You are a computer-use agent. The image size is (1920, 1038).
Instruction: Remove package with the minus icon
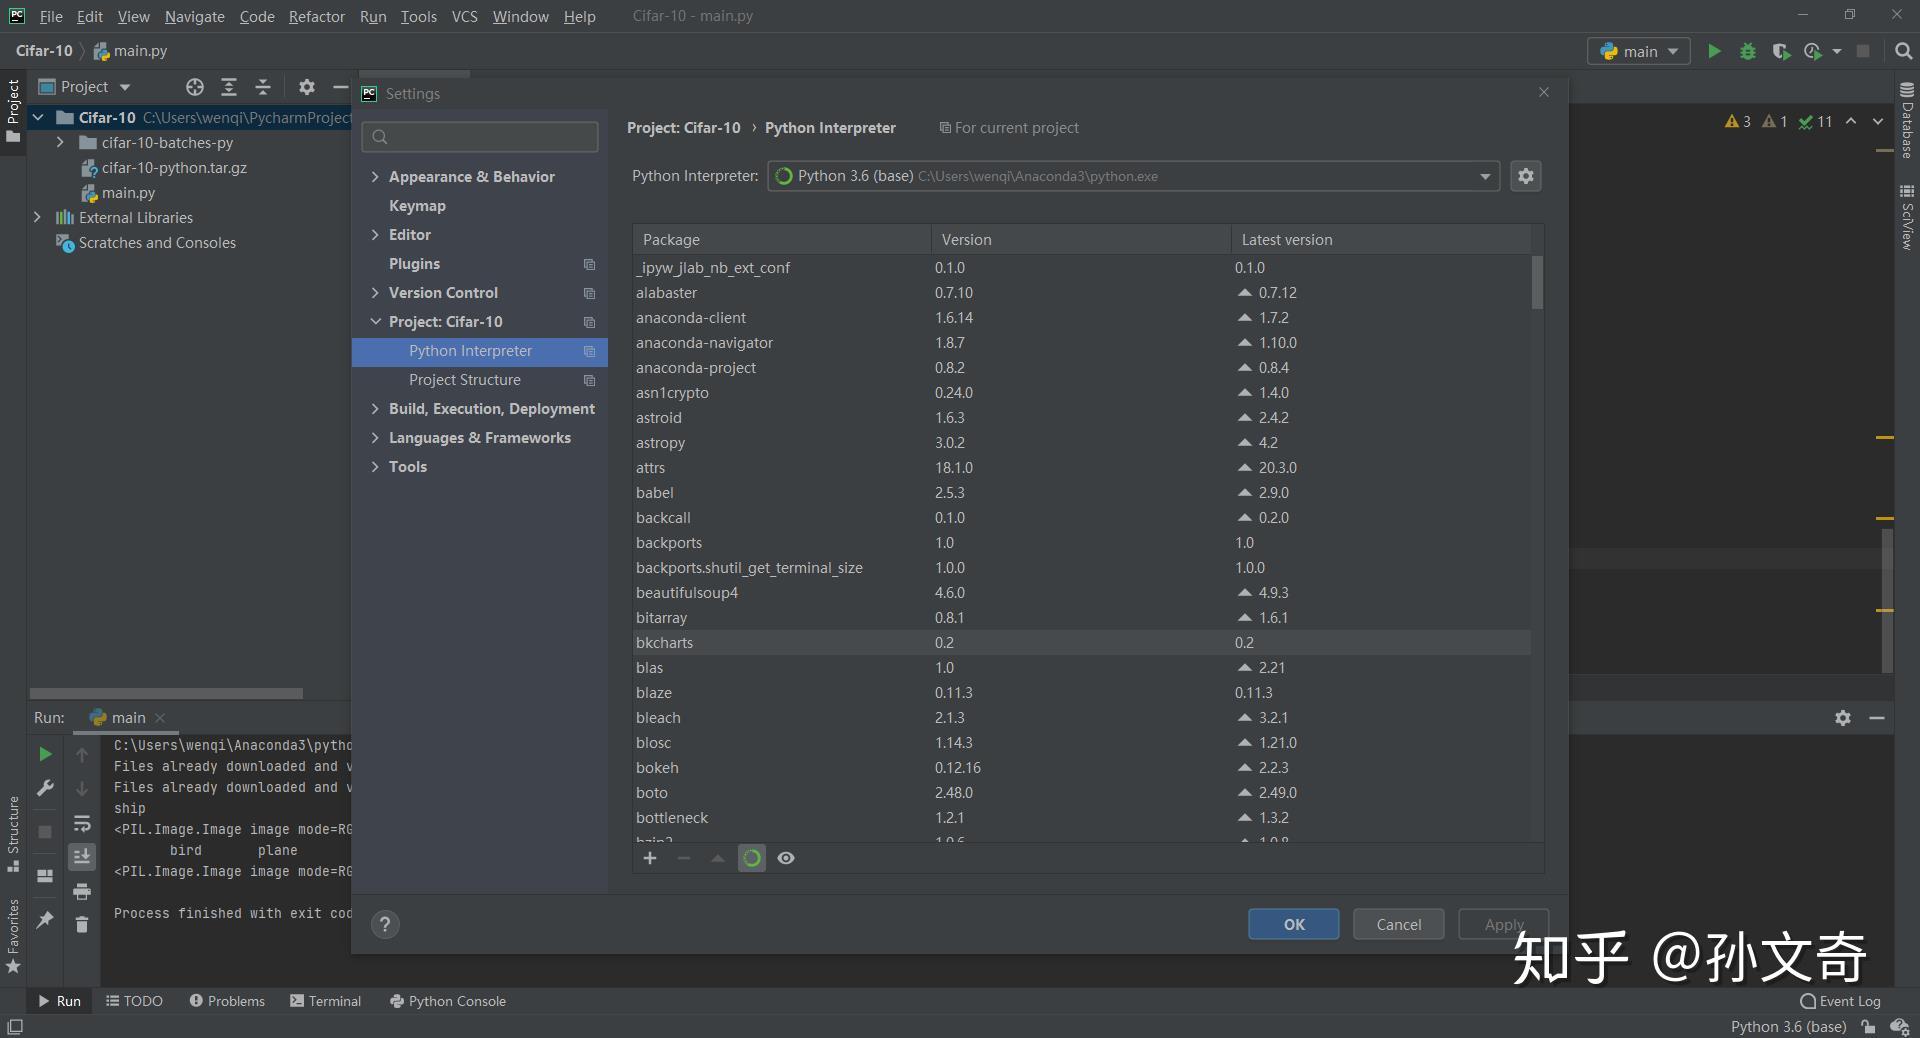[684, 858]
